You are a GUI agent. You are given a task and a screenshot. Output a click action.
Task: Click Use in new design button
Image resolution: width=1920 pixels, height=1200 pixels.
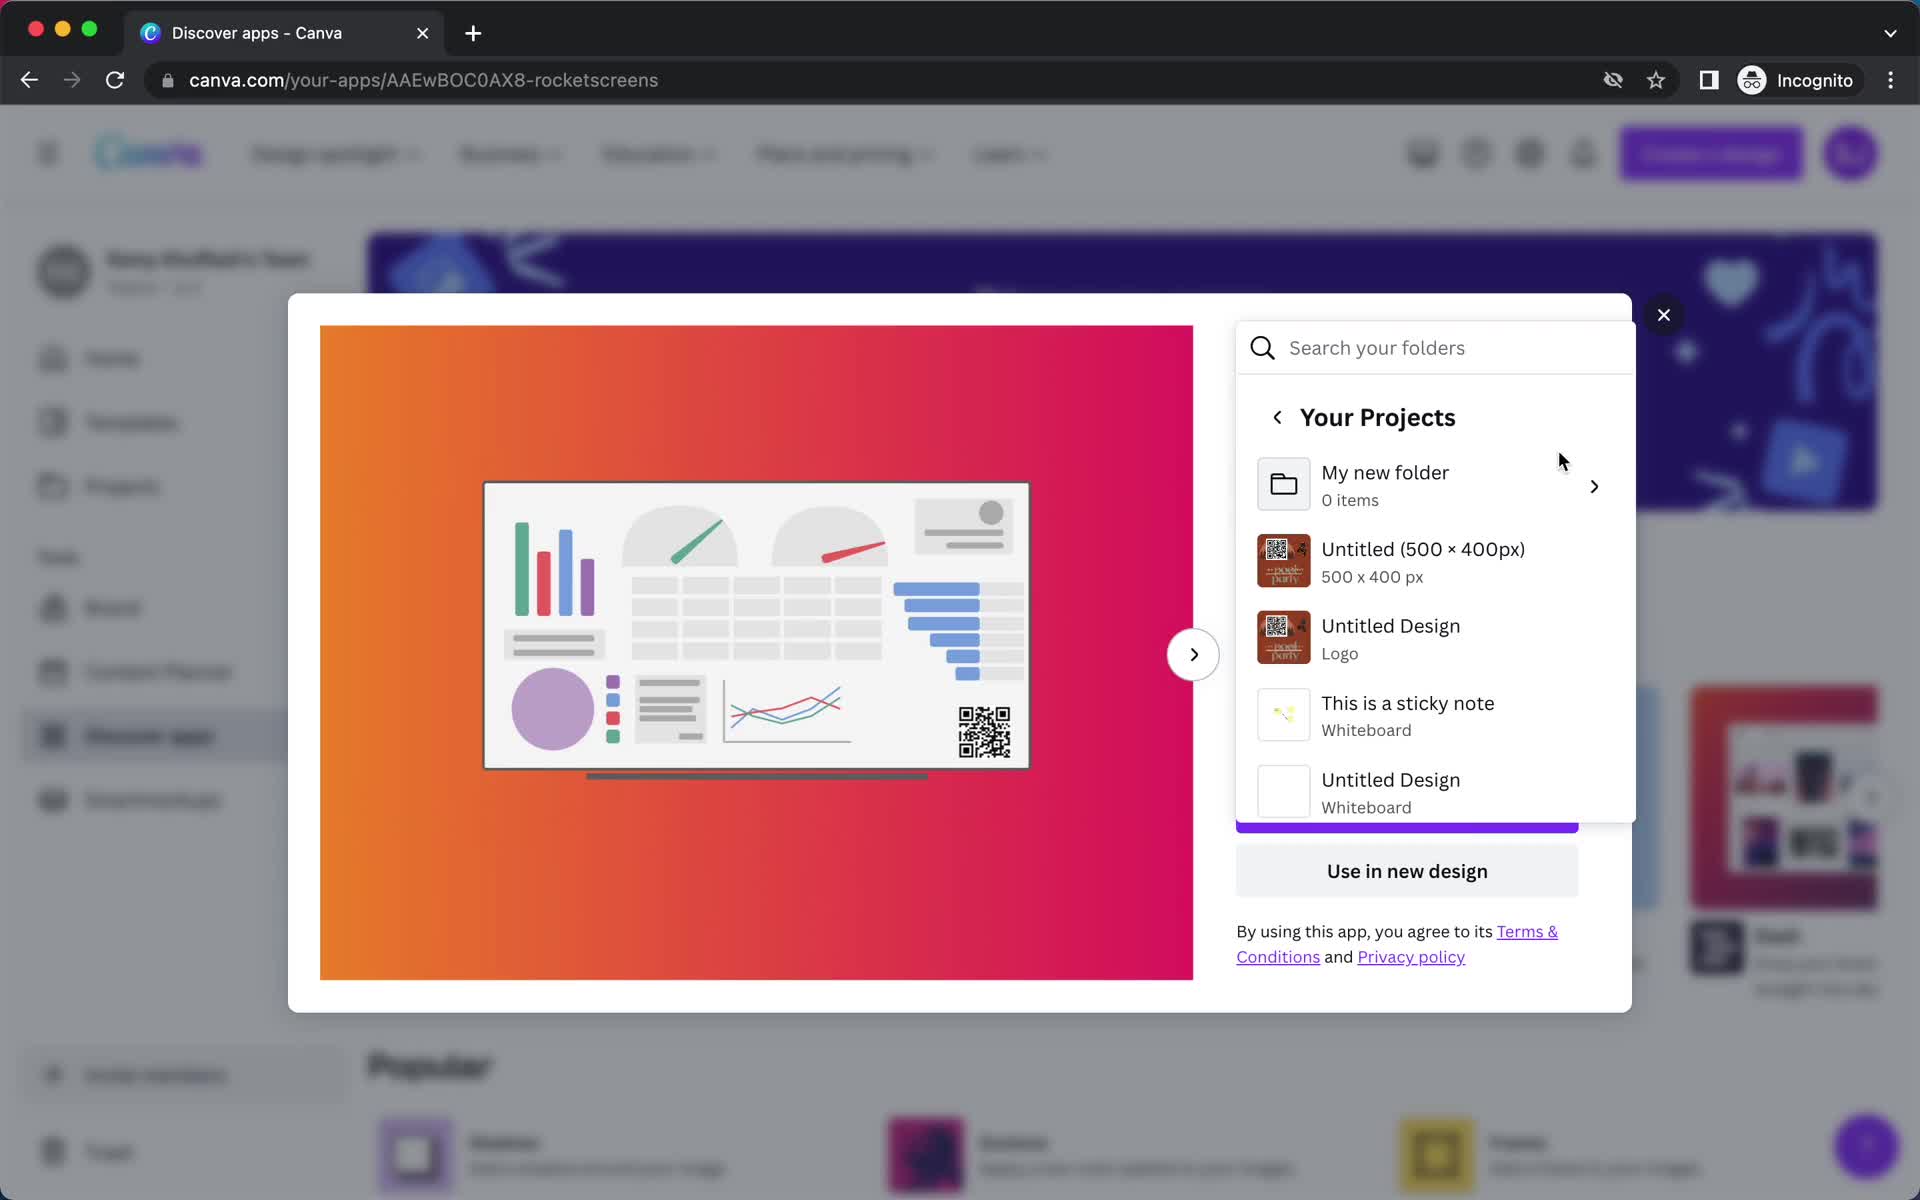click(x=1406, y=871)
